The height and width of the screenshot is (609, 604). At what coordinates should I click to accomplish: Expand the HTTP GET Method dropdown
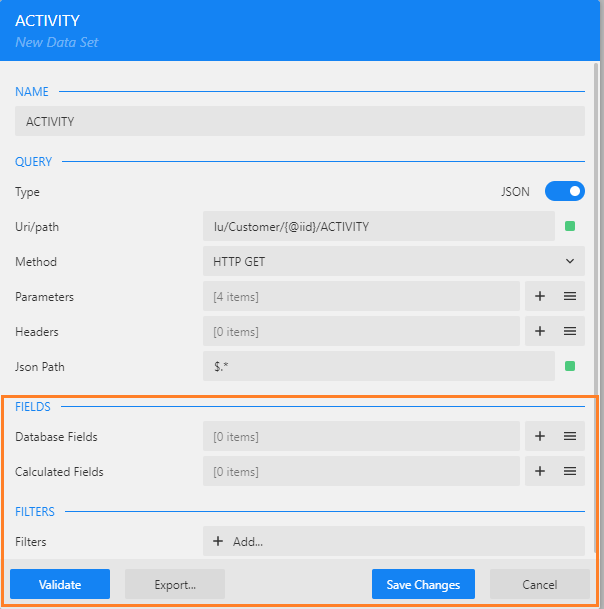click(393, 261)
